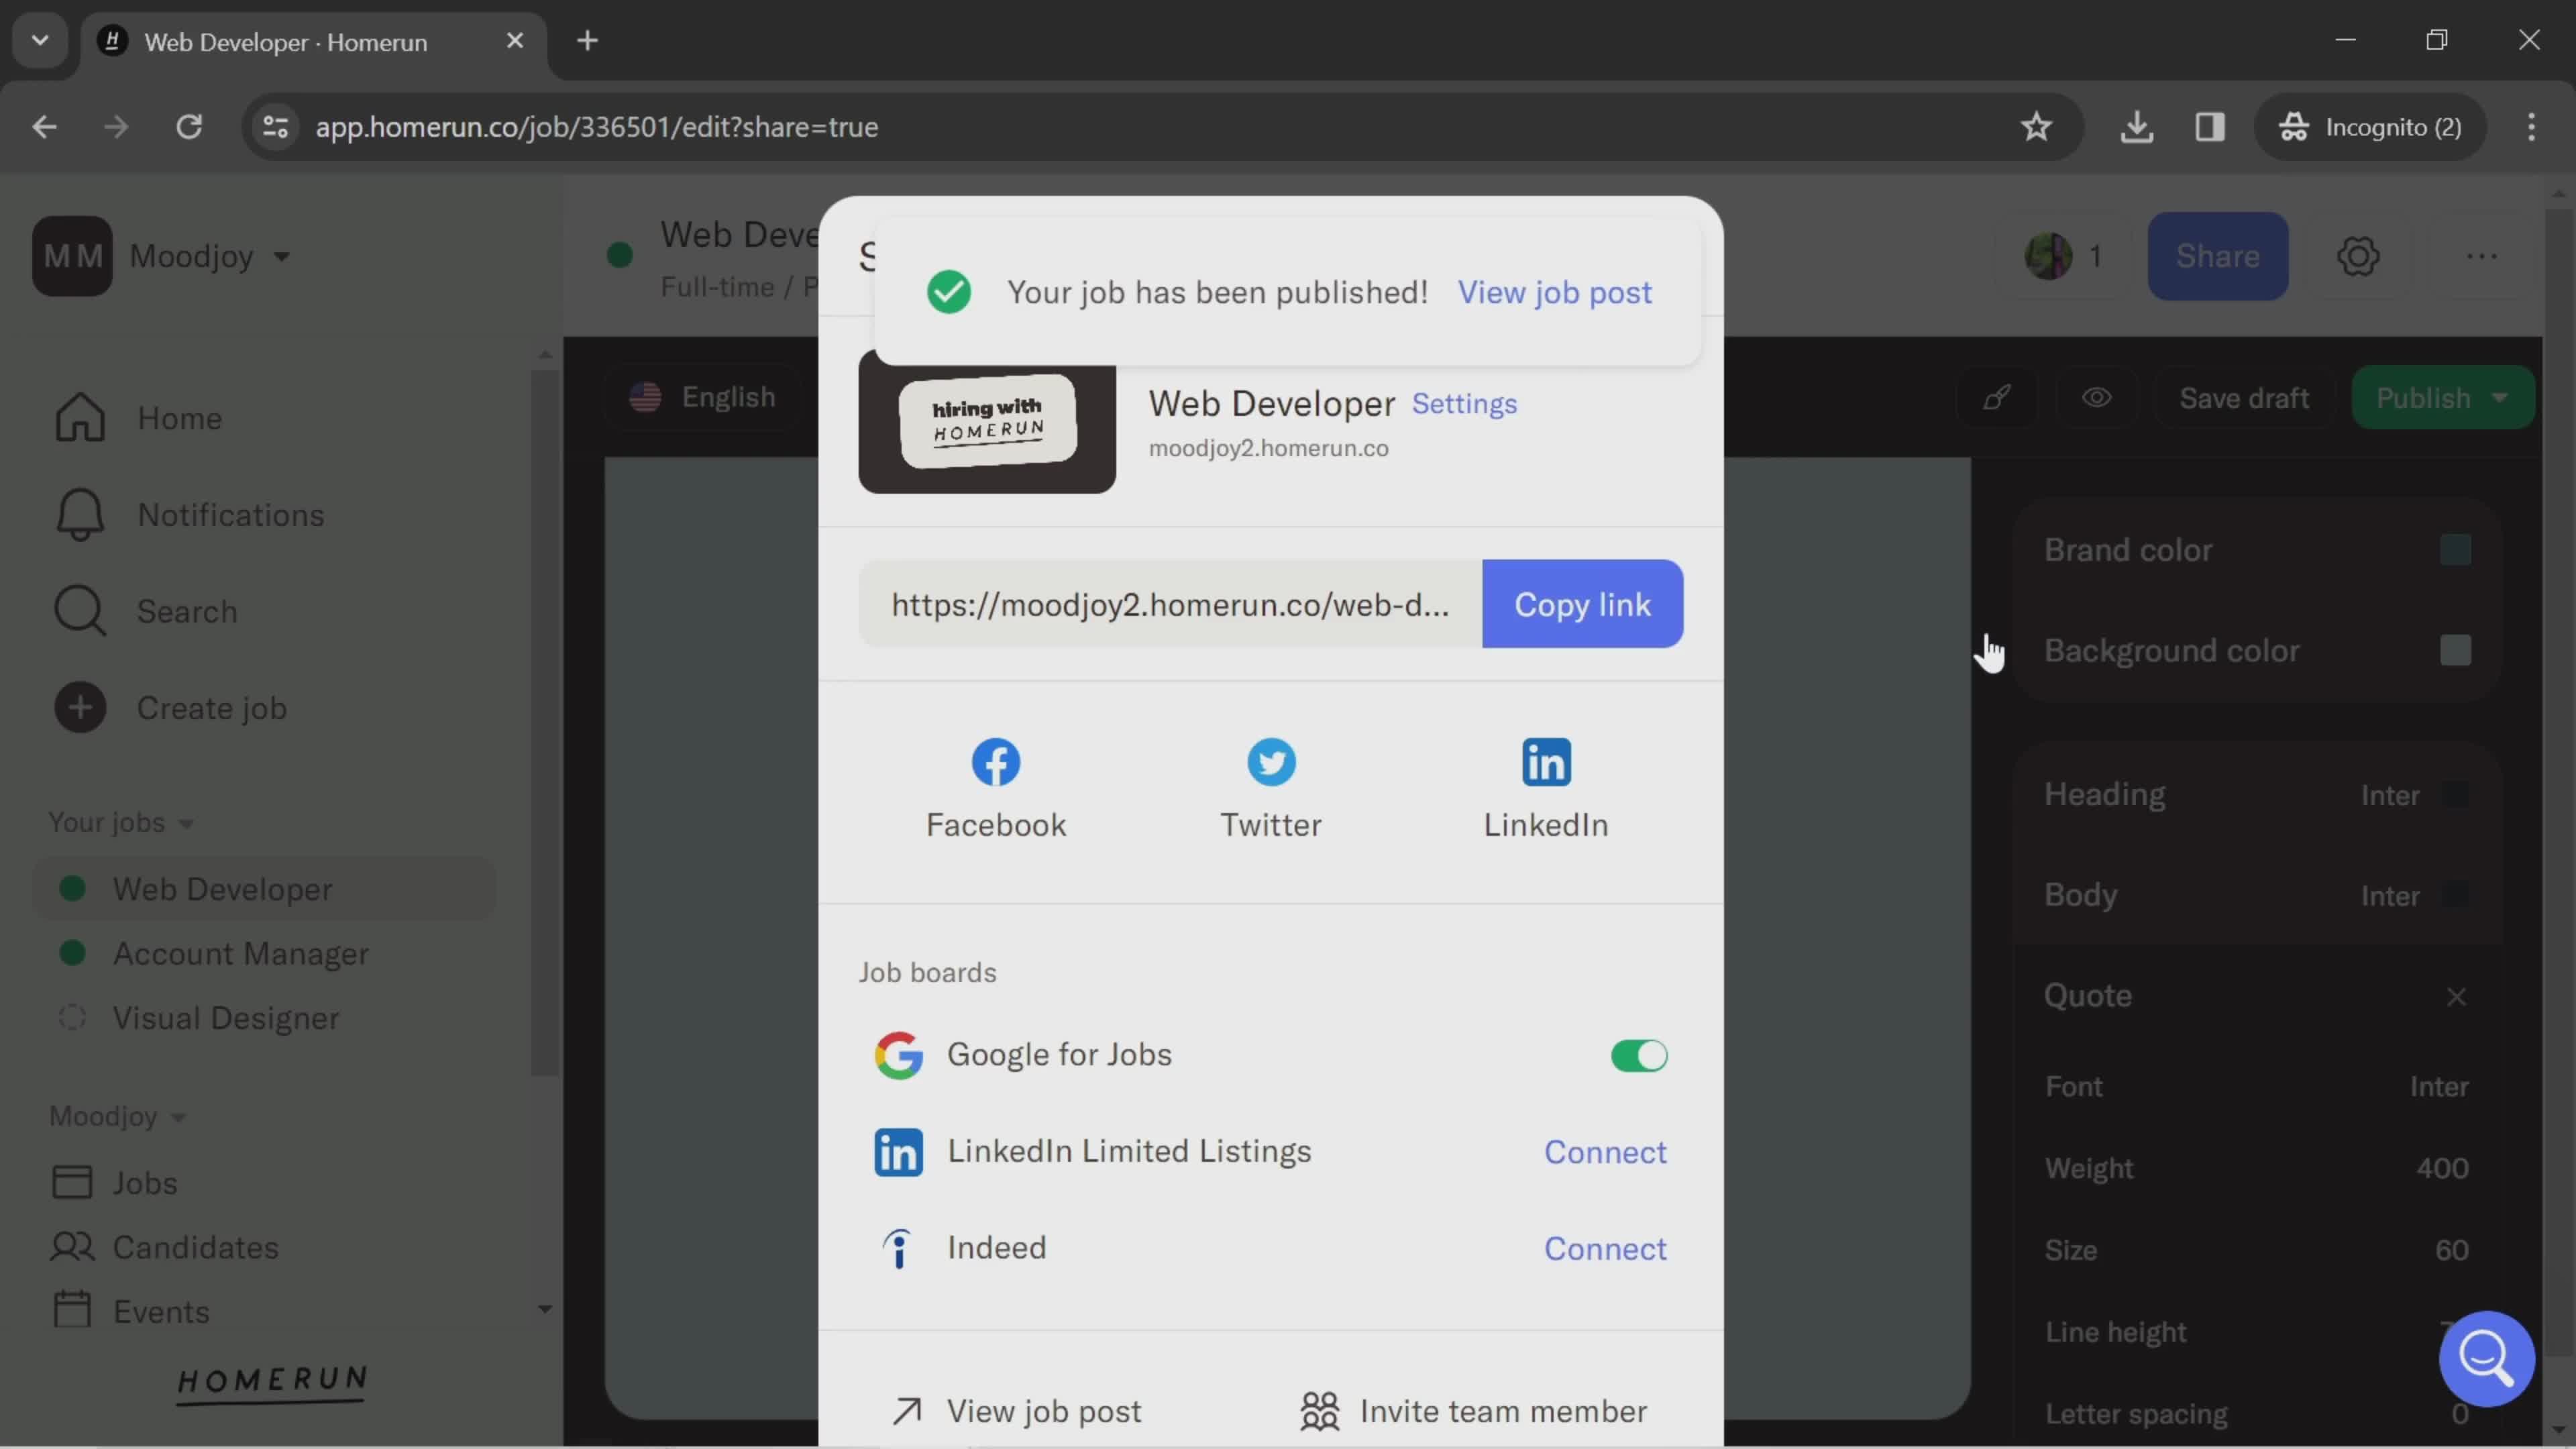The height and width of the screenshot is (1449, 2576).
Task: Click the hiring with Homerun thumbnail
Action: point(987,422)
